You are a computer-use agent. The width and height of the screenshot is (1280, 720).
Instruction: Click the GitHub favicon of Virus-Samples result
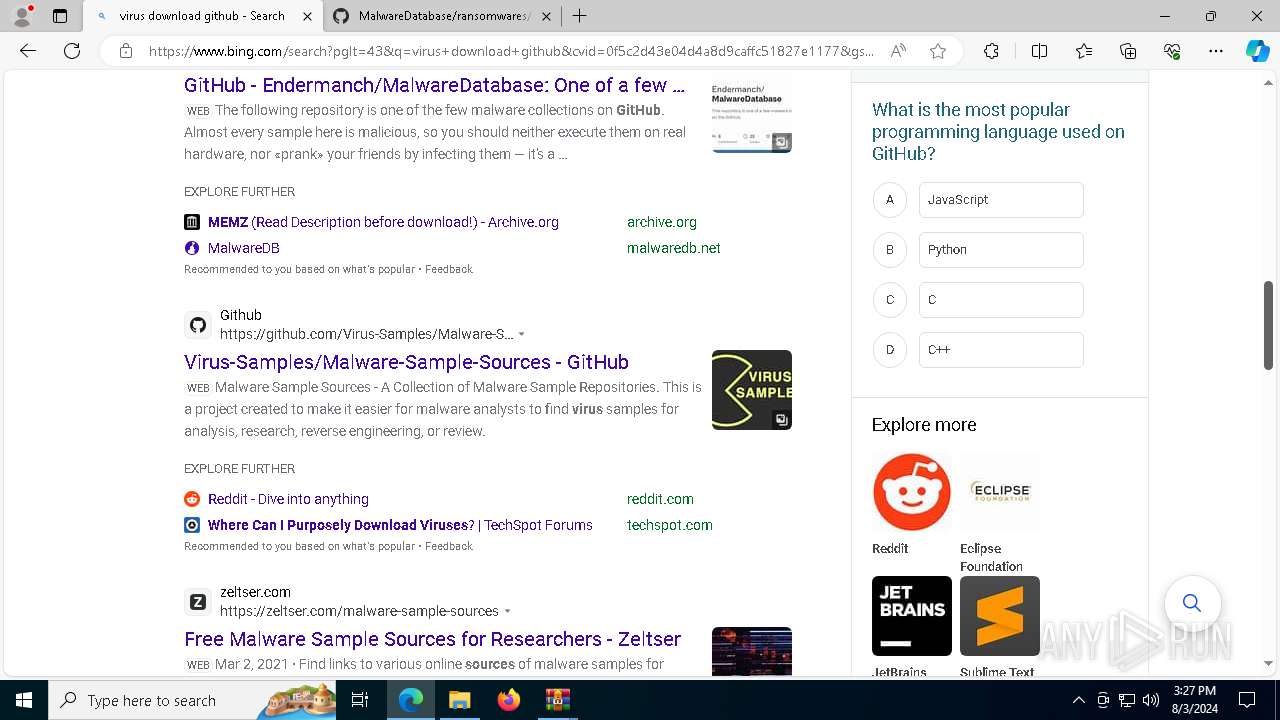click(198, 325)
